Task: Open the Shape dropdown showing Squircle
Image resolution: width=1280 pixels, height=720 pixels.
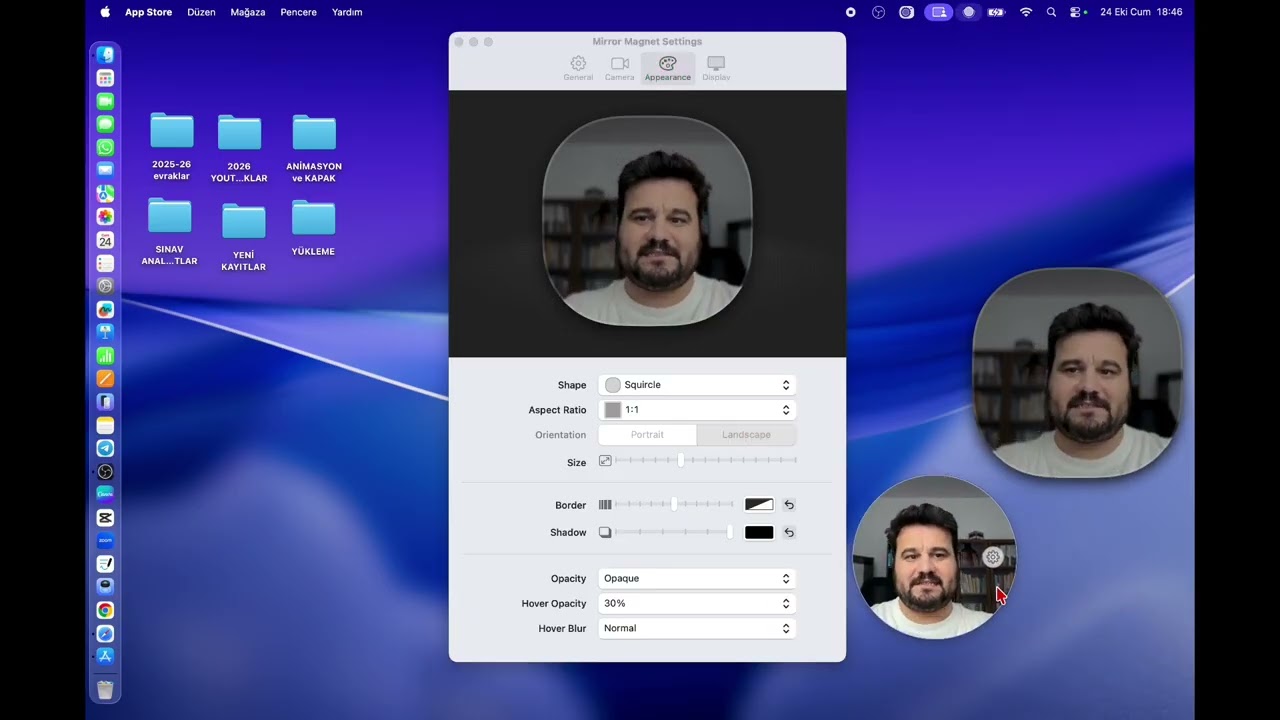Action: coord(698,385)
